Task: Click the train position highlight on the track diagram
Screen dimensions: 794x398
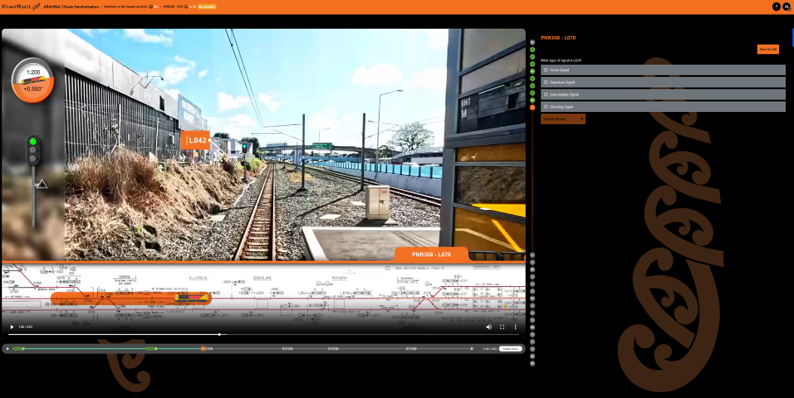Action: (x=131, y=298)
